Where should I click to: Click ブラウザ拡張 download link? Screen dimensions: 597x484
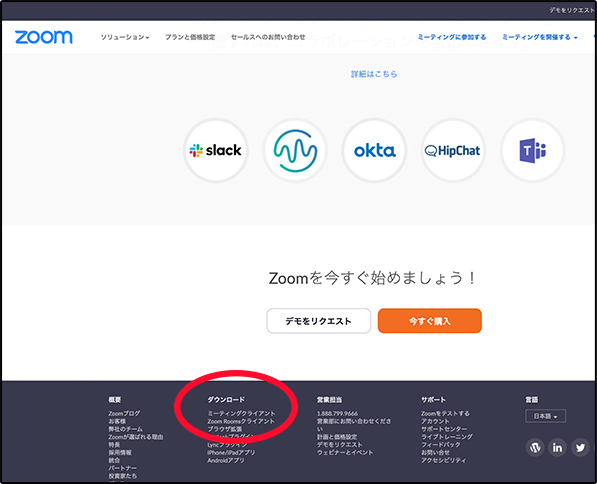pyautogui.click(x=225, y=429)
